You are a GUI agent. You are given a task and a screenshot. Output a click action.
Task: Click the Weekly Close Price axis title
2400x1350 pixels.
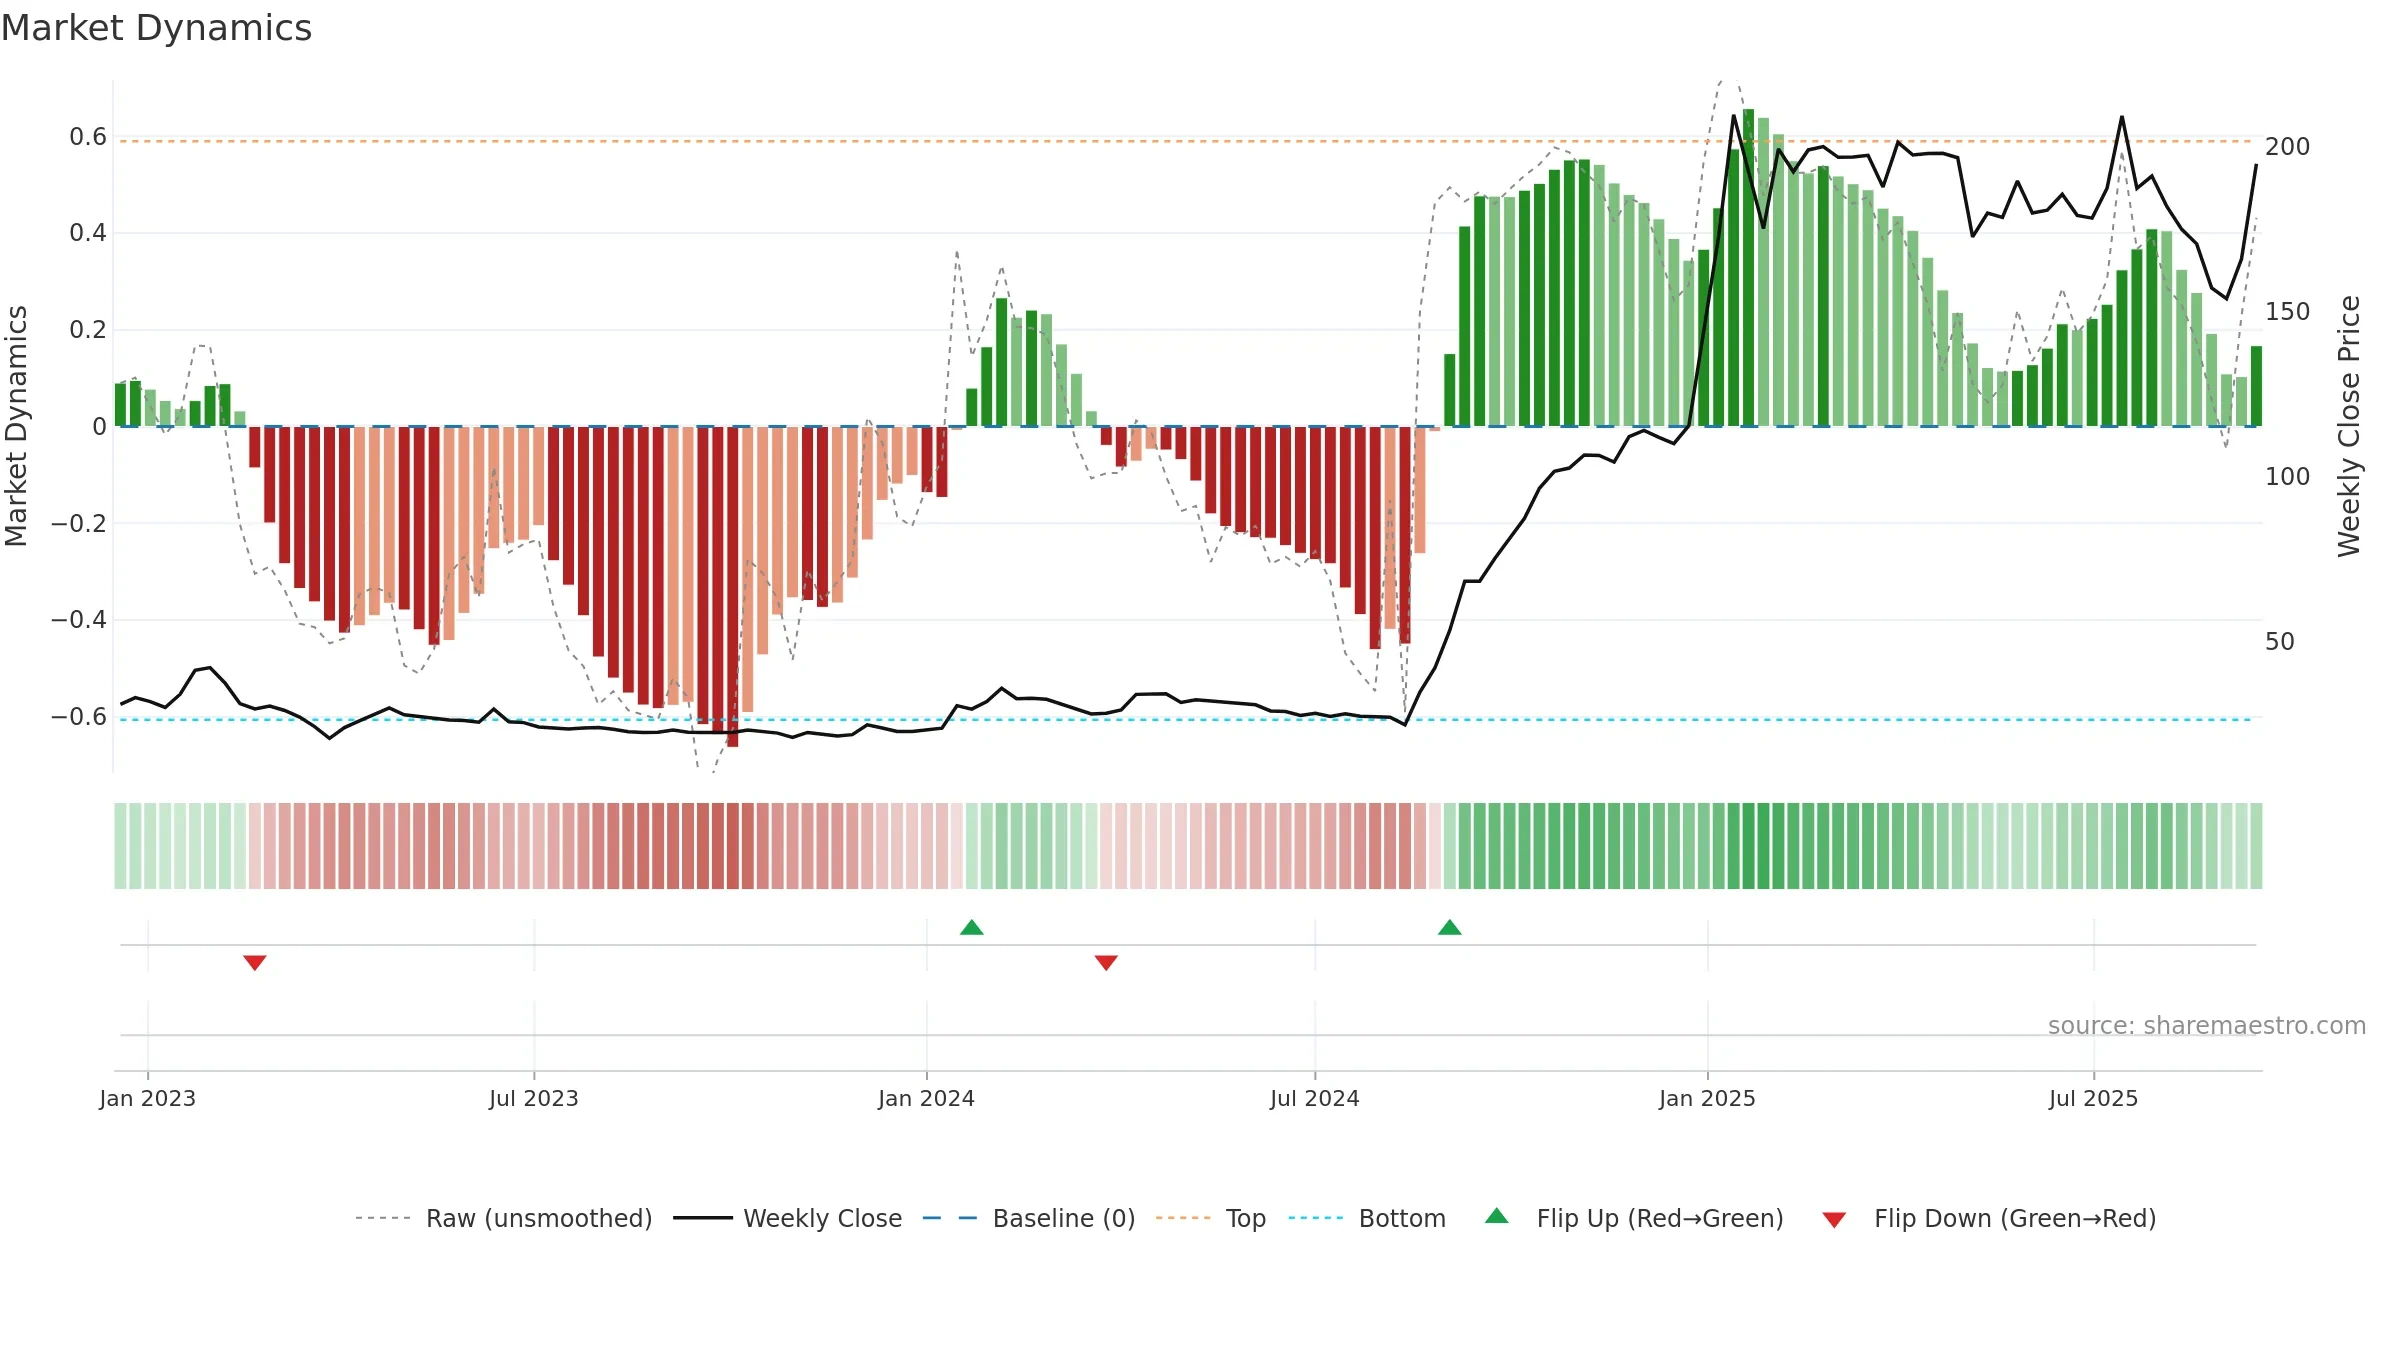click(x=2349, y=426)
